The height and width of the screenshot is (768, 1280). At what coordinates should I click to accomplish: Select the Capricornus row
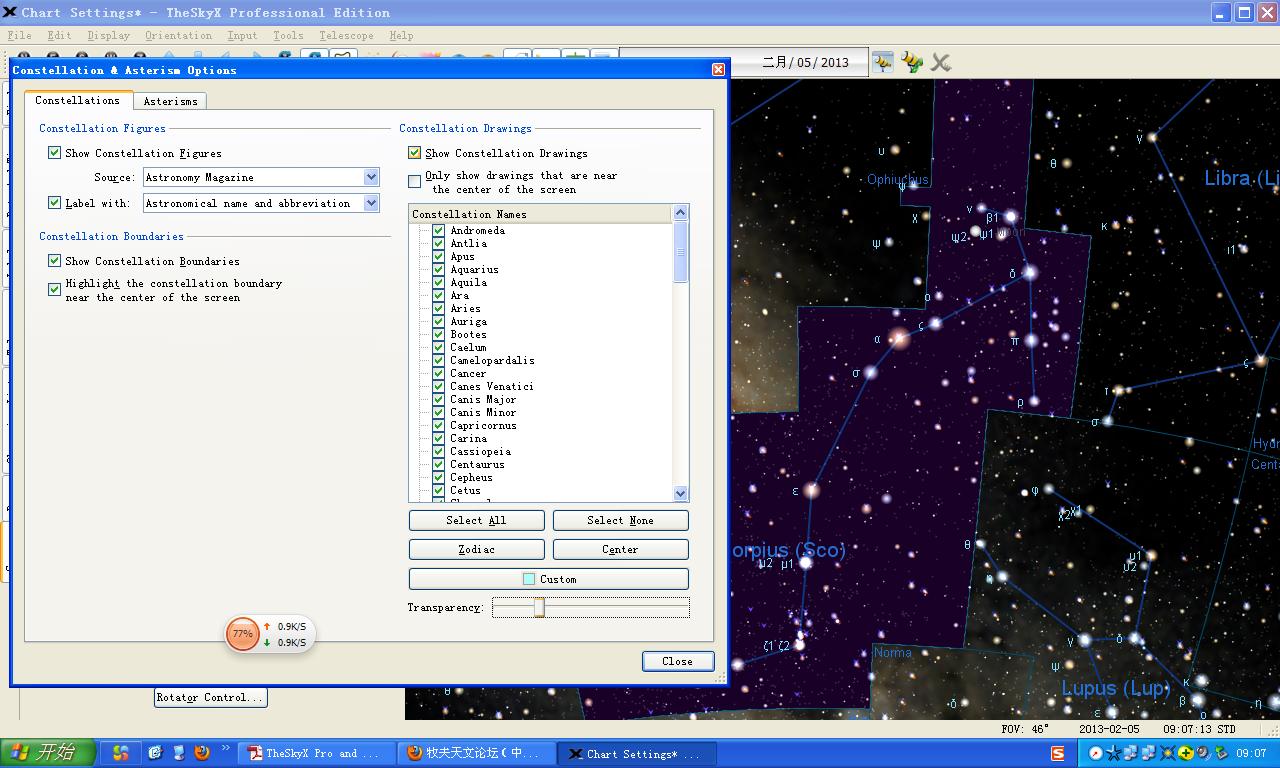coord(483,425)
